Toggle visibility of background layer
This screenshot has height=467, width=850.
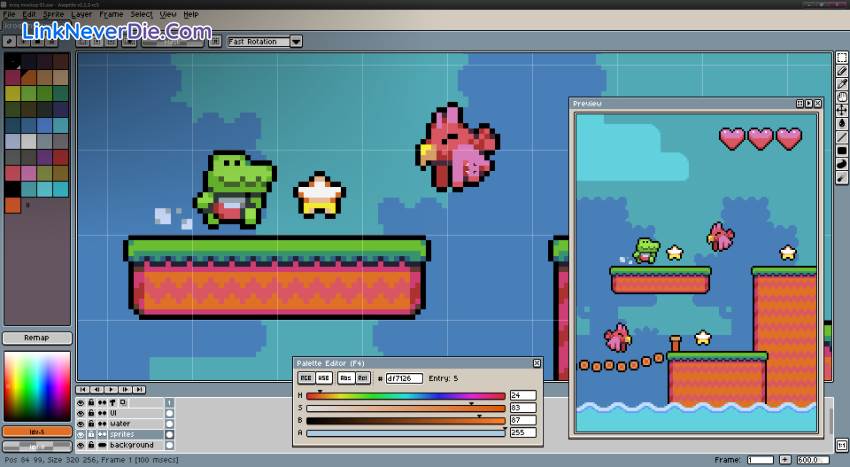tap(81, 445)
